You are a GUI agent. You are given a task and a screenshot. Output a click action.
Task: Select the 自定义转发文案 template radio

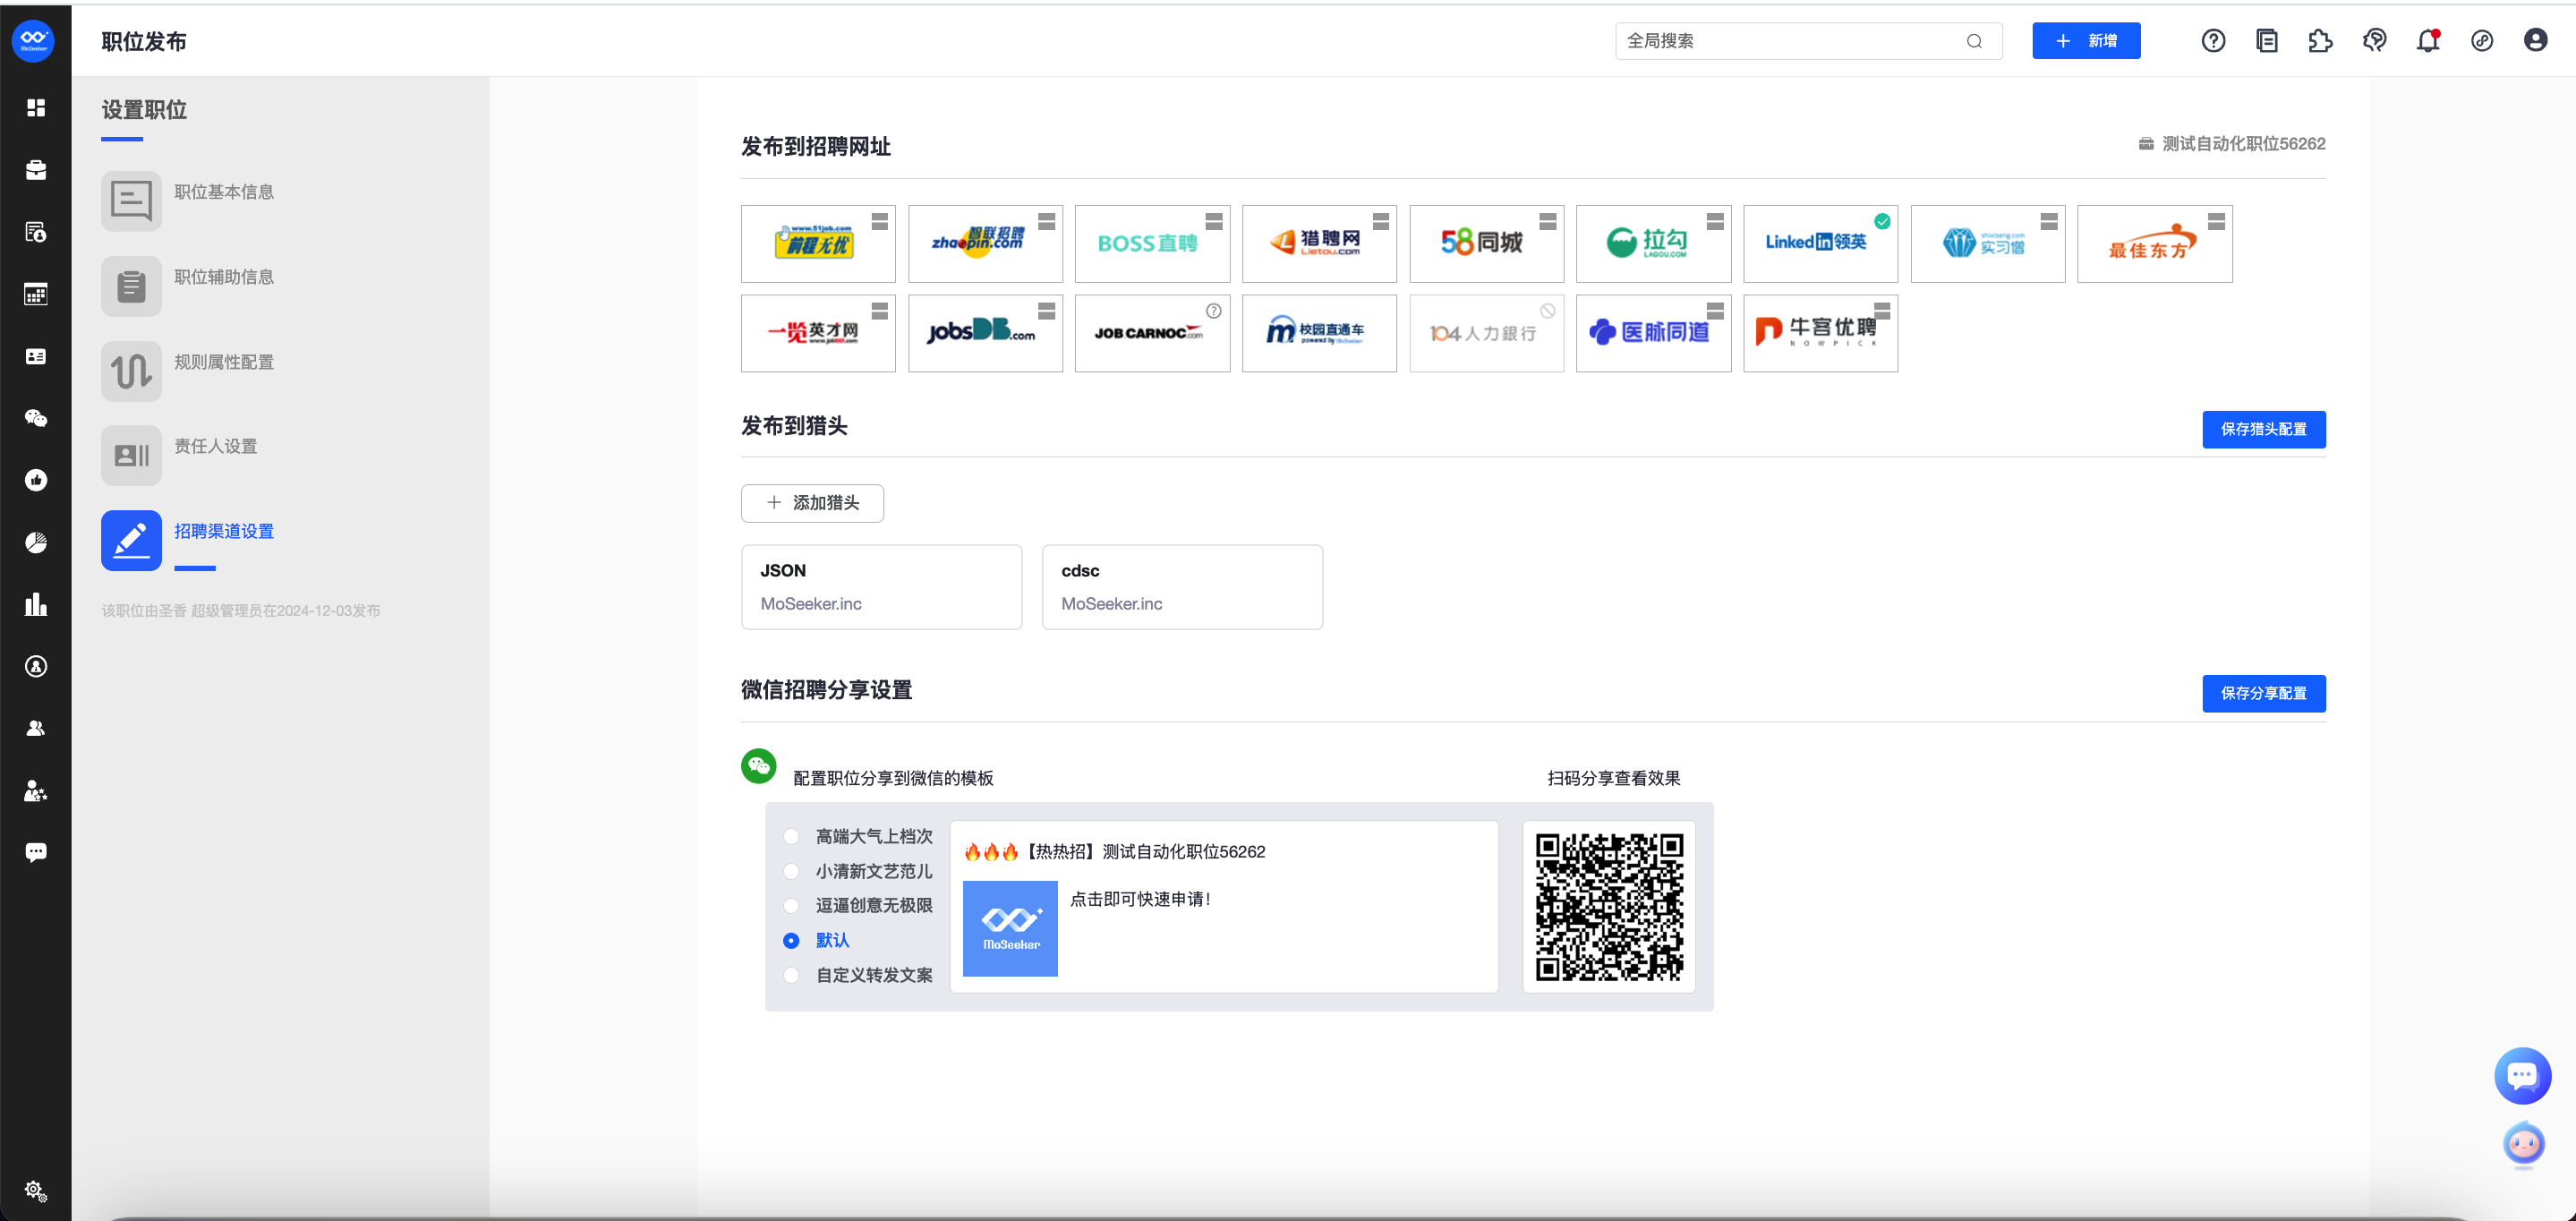(791, 975)
